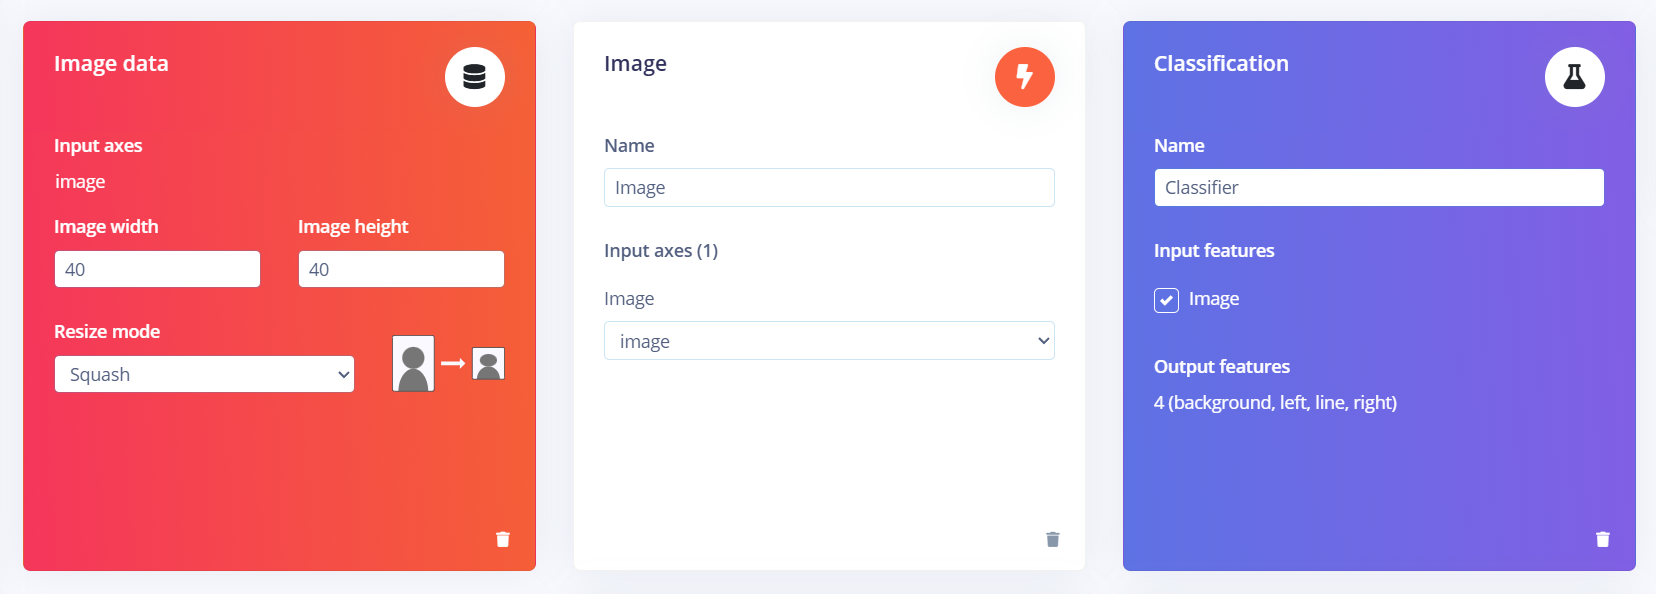Expand the Image input axes dropdown
Image resolution: width=1656 pixels, height=594 pixels.
pyautogui.click(x=828, y=341)
